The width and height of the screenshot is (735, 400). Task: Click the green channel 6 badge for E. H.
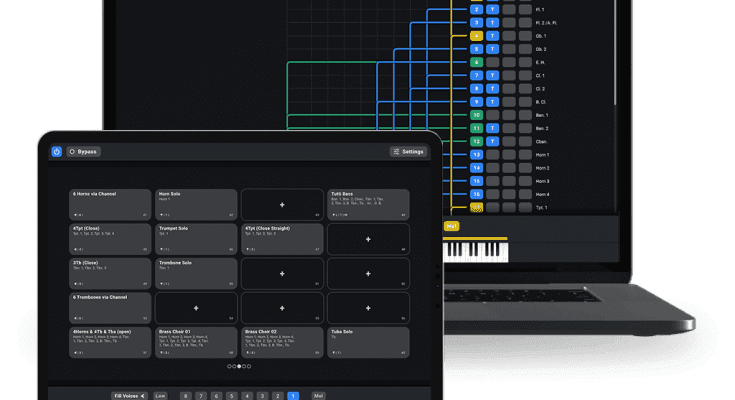[x=476, y=62]
